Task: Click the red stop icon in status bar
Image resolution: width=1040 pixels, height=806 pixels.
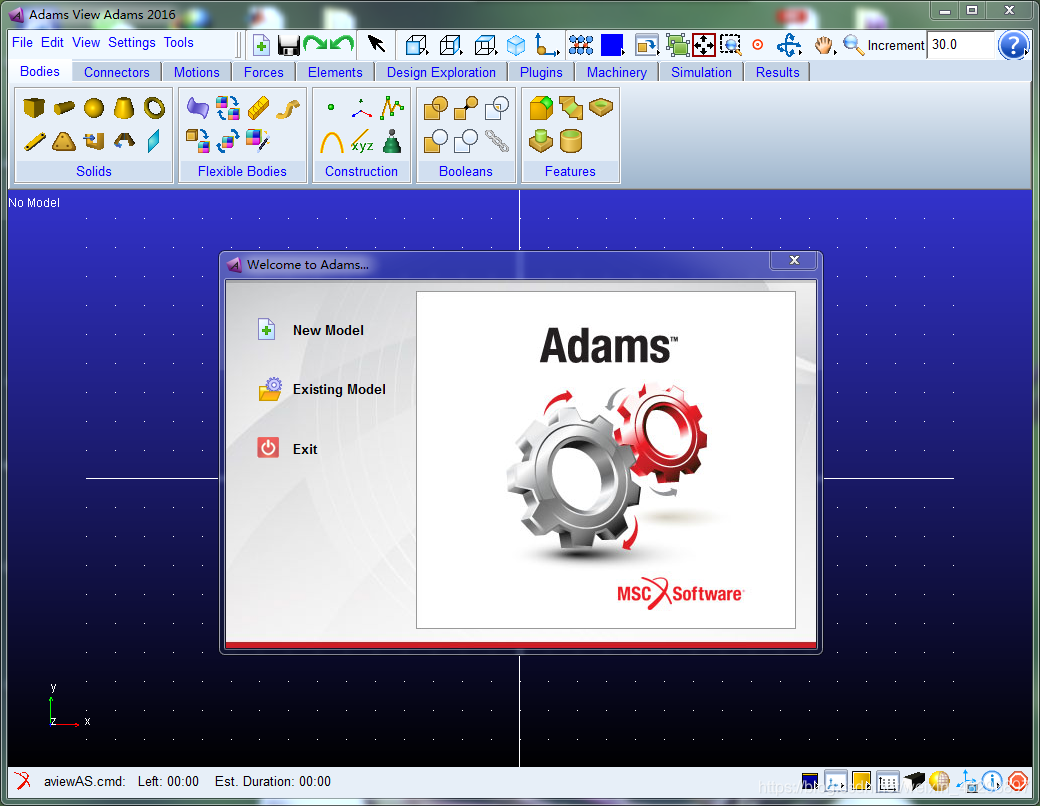Action: click(x=1017, y=781)
